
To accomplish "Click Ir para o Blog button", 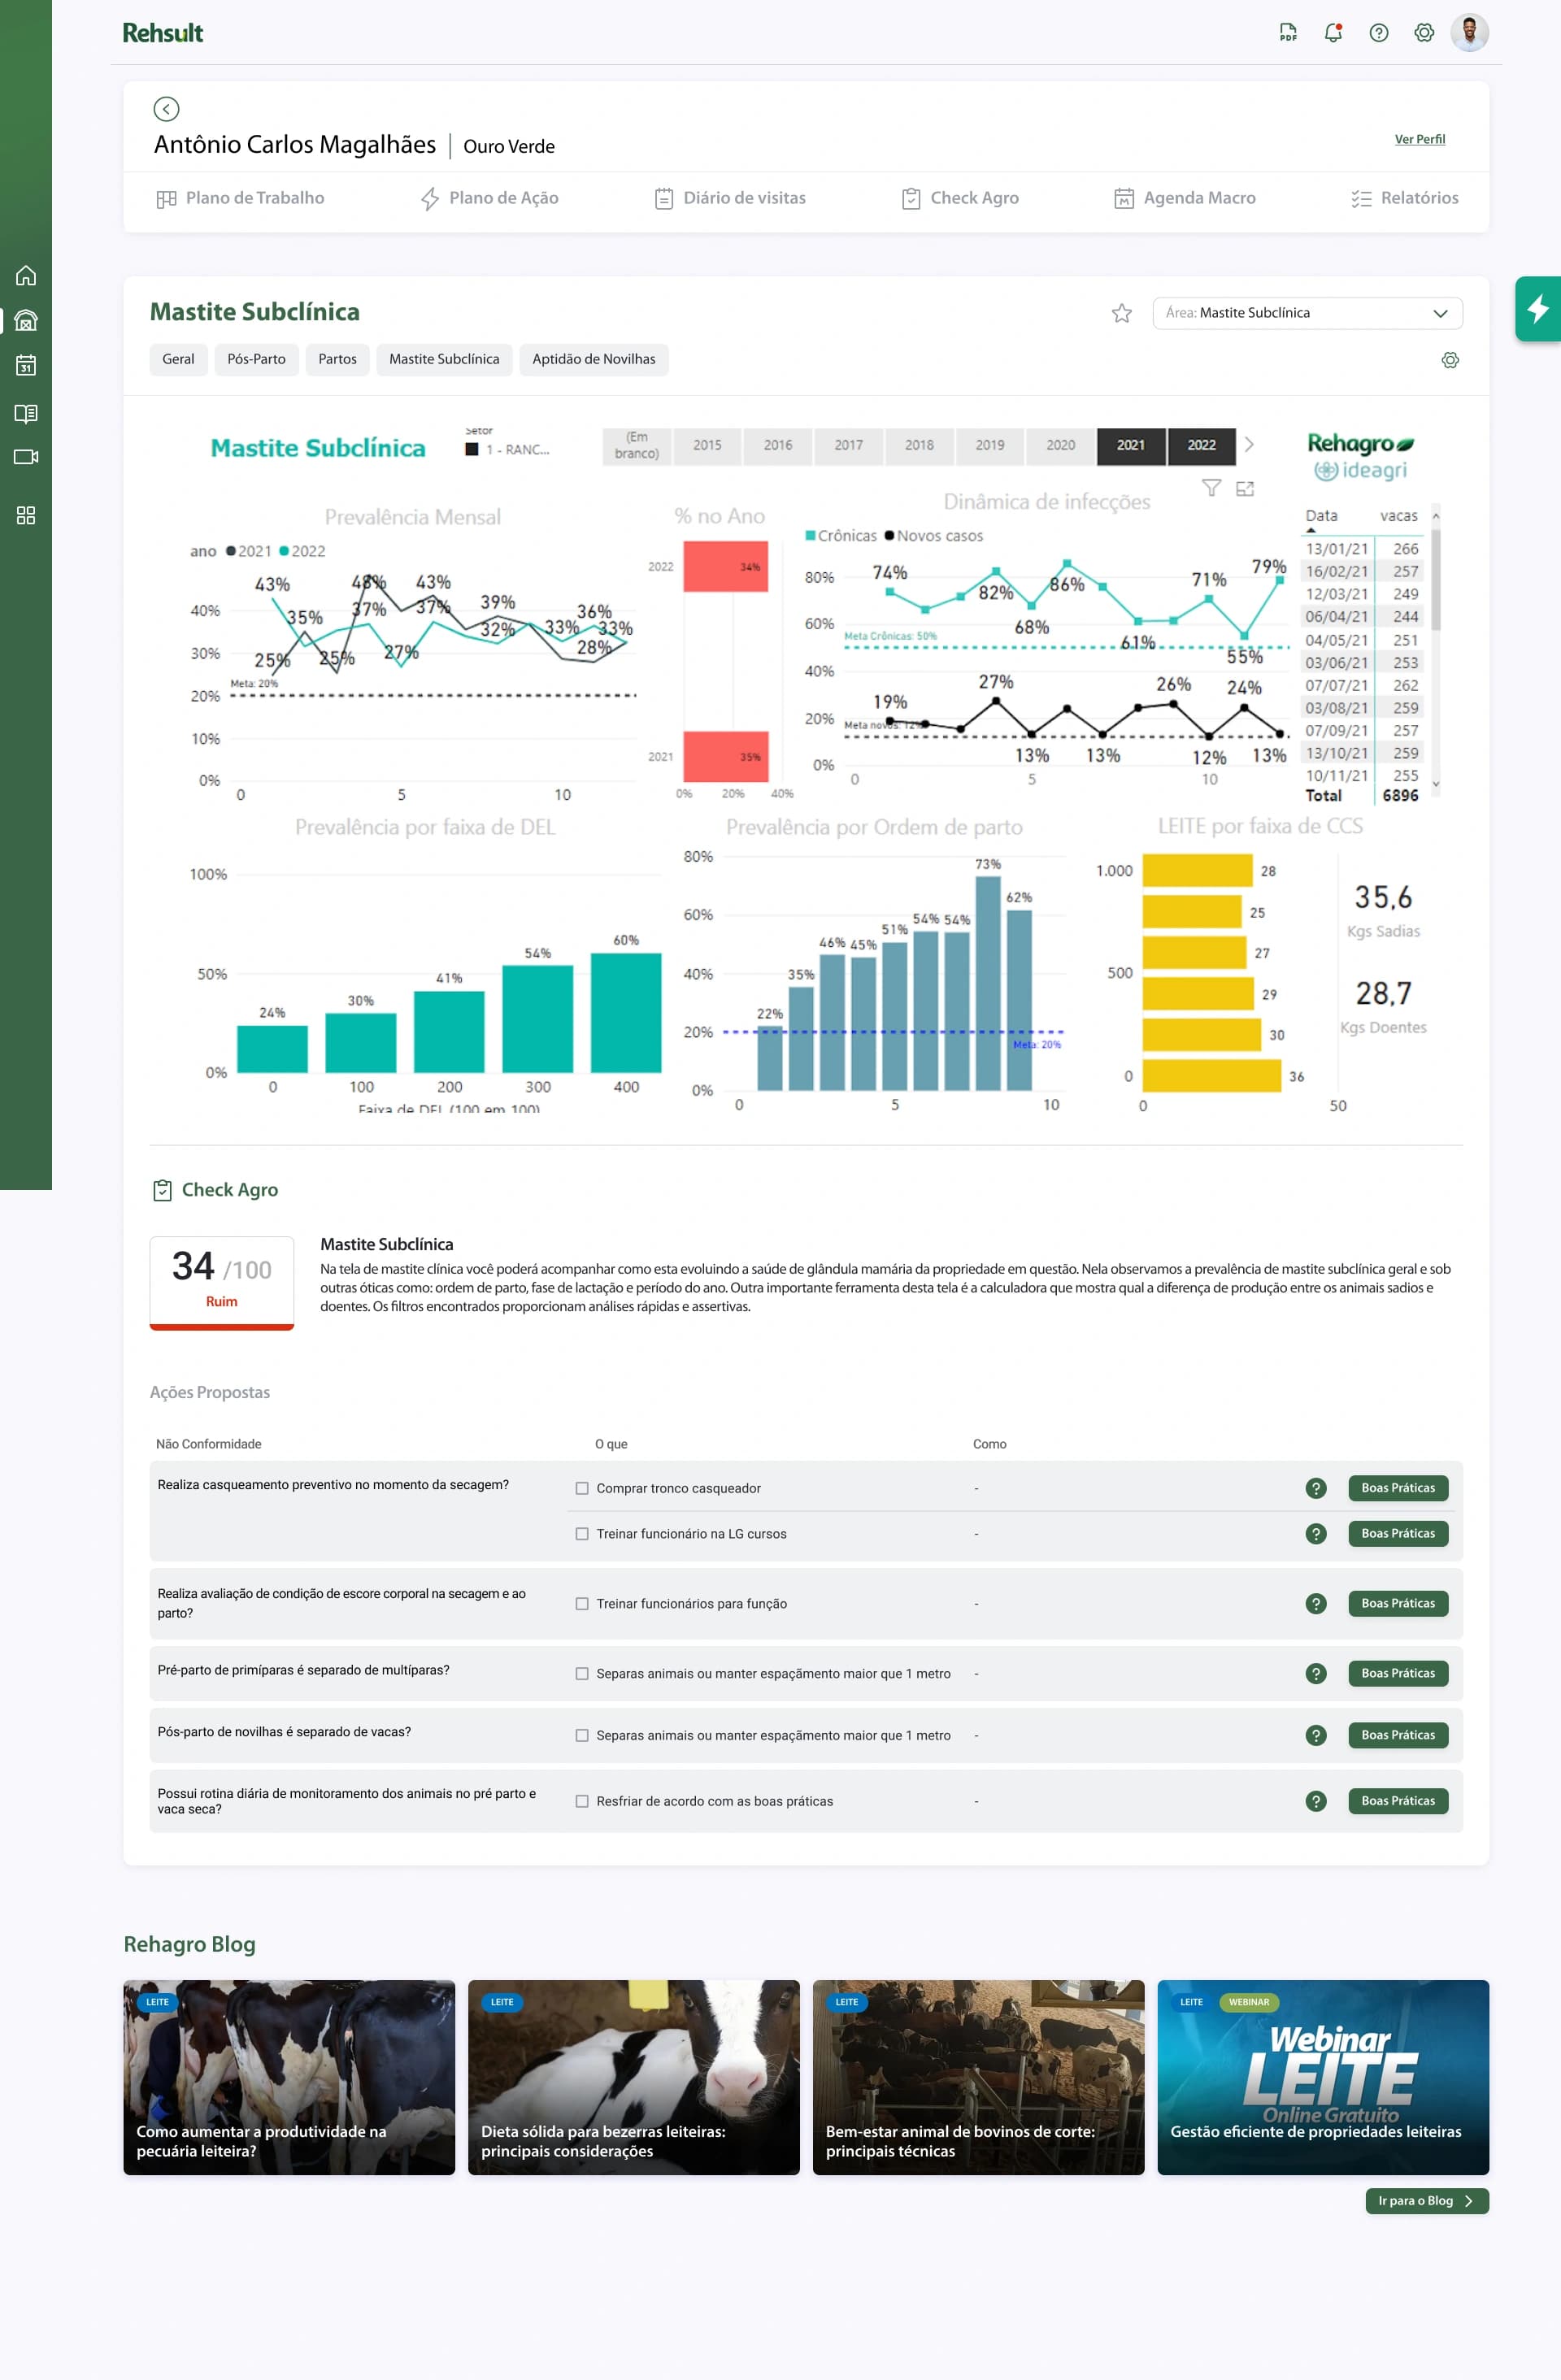I will point(1427,2200).
